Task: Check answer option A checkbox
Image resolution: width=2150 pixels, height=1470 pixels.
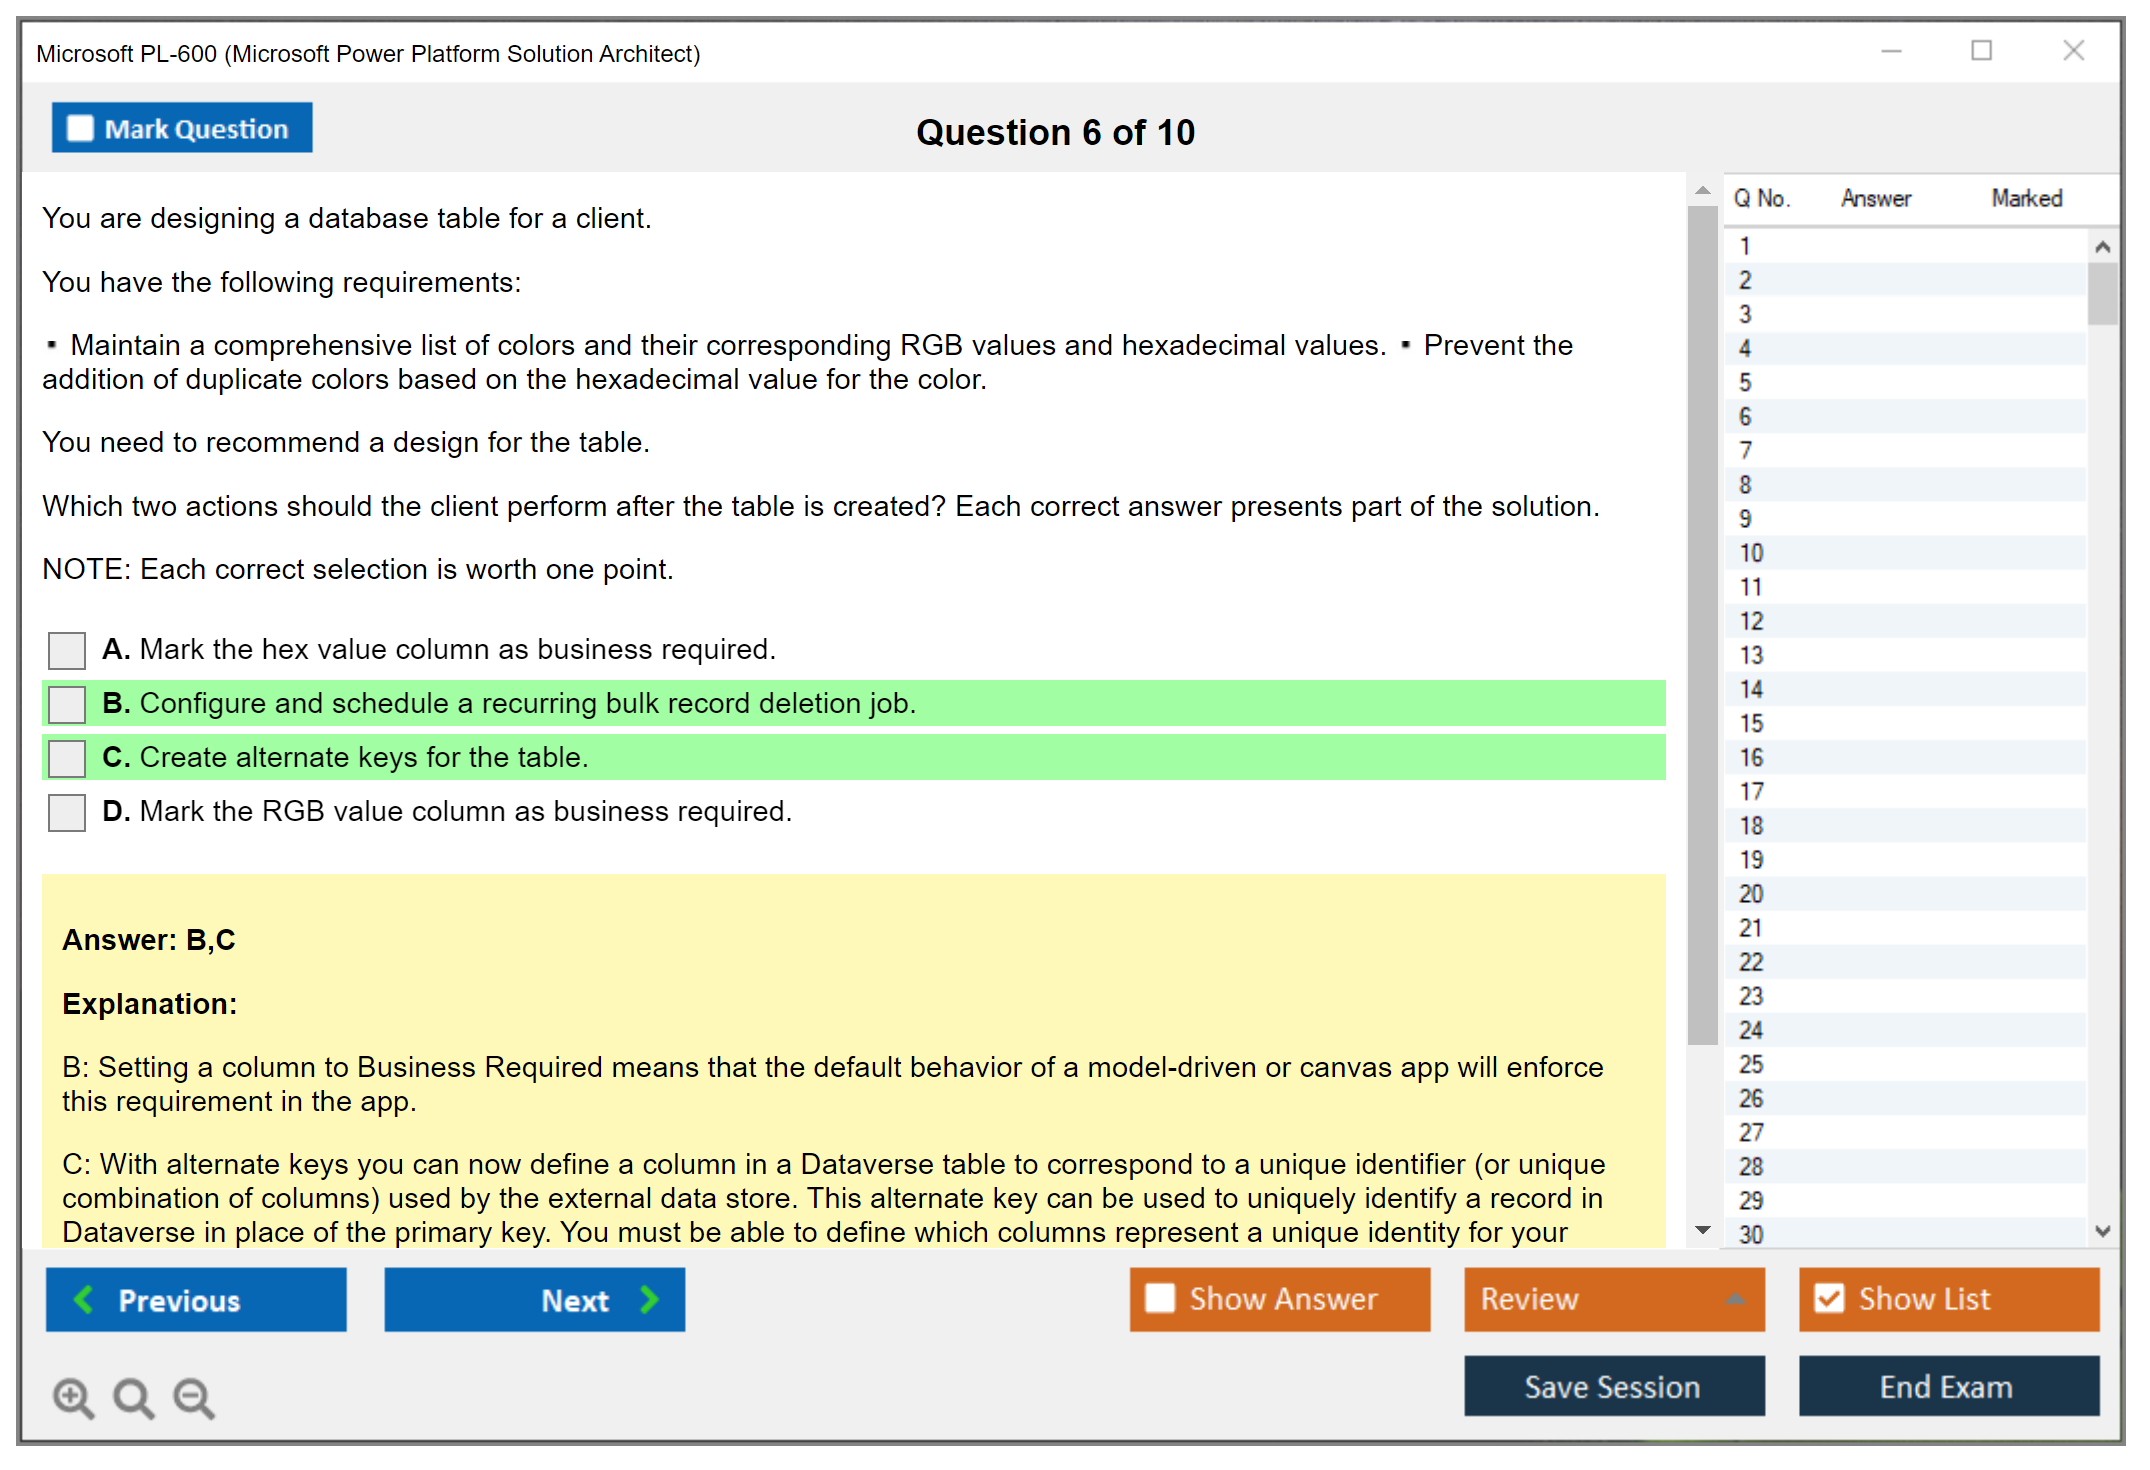Action: click(x=67, y=650)
